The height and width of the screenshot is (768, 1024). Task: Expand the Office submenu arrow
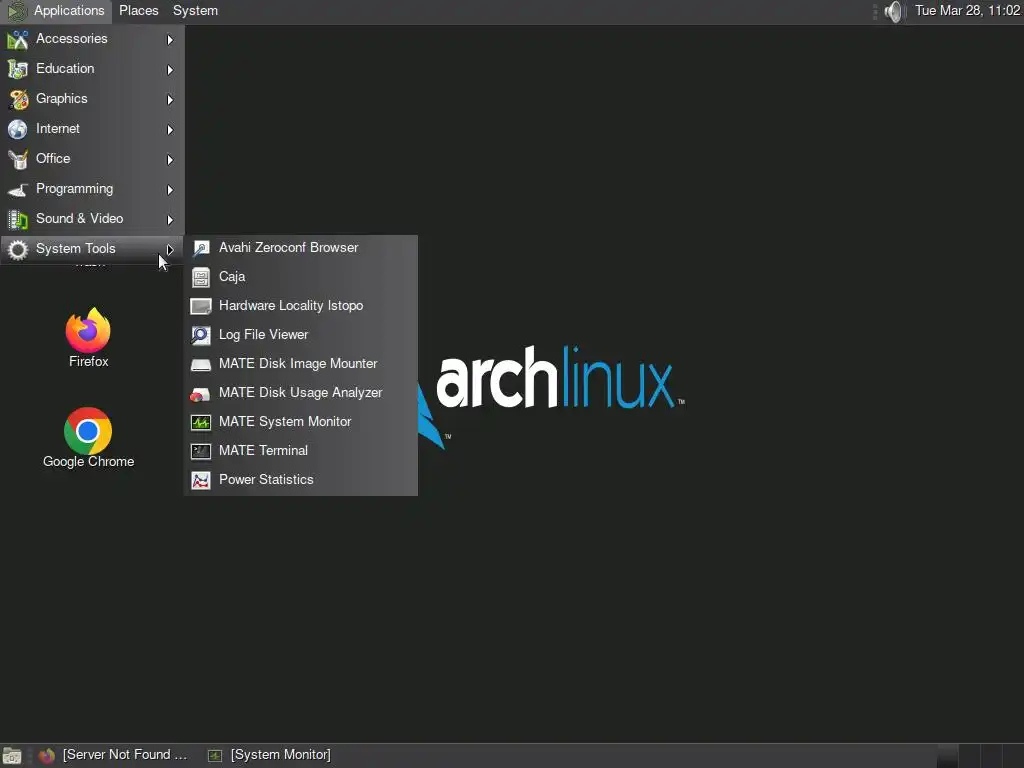tap(170, 160)
